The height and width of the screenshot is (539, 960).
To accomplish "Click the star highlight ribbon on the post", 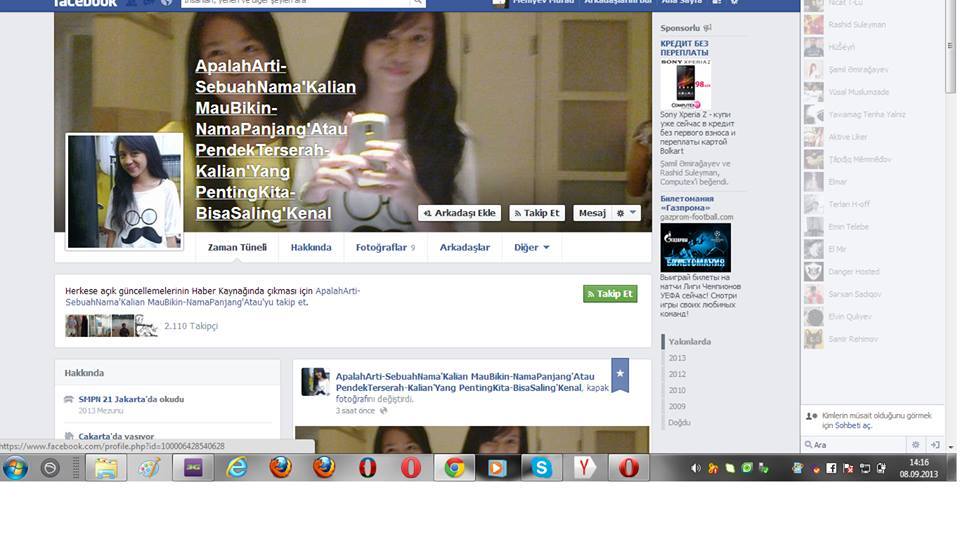I will pos(620,374).
